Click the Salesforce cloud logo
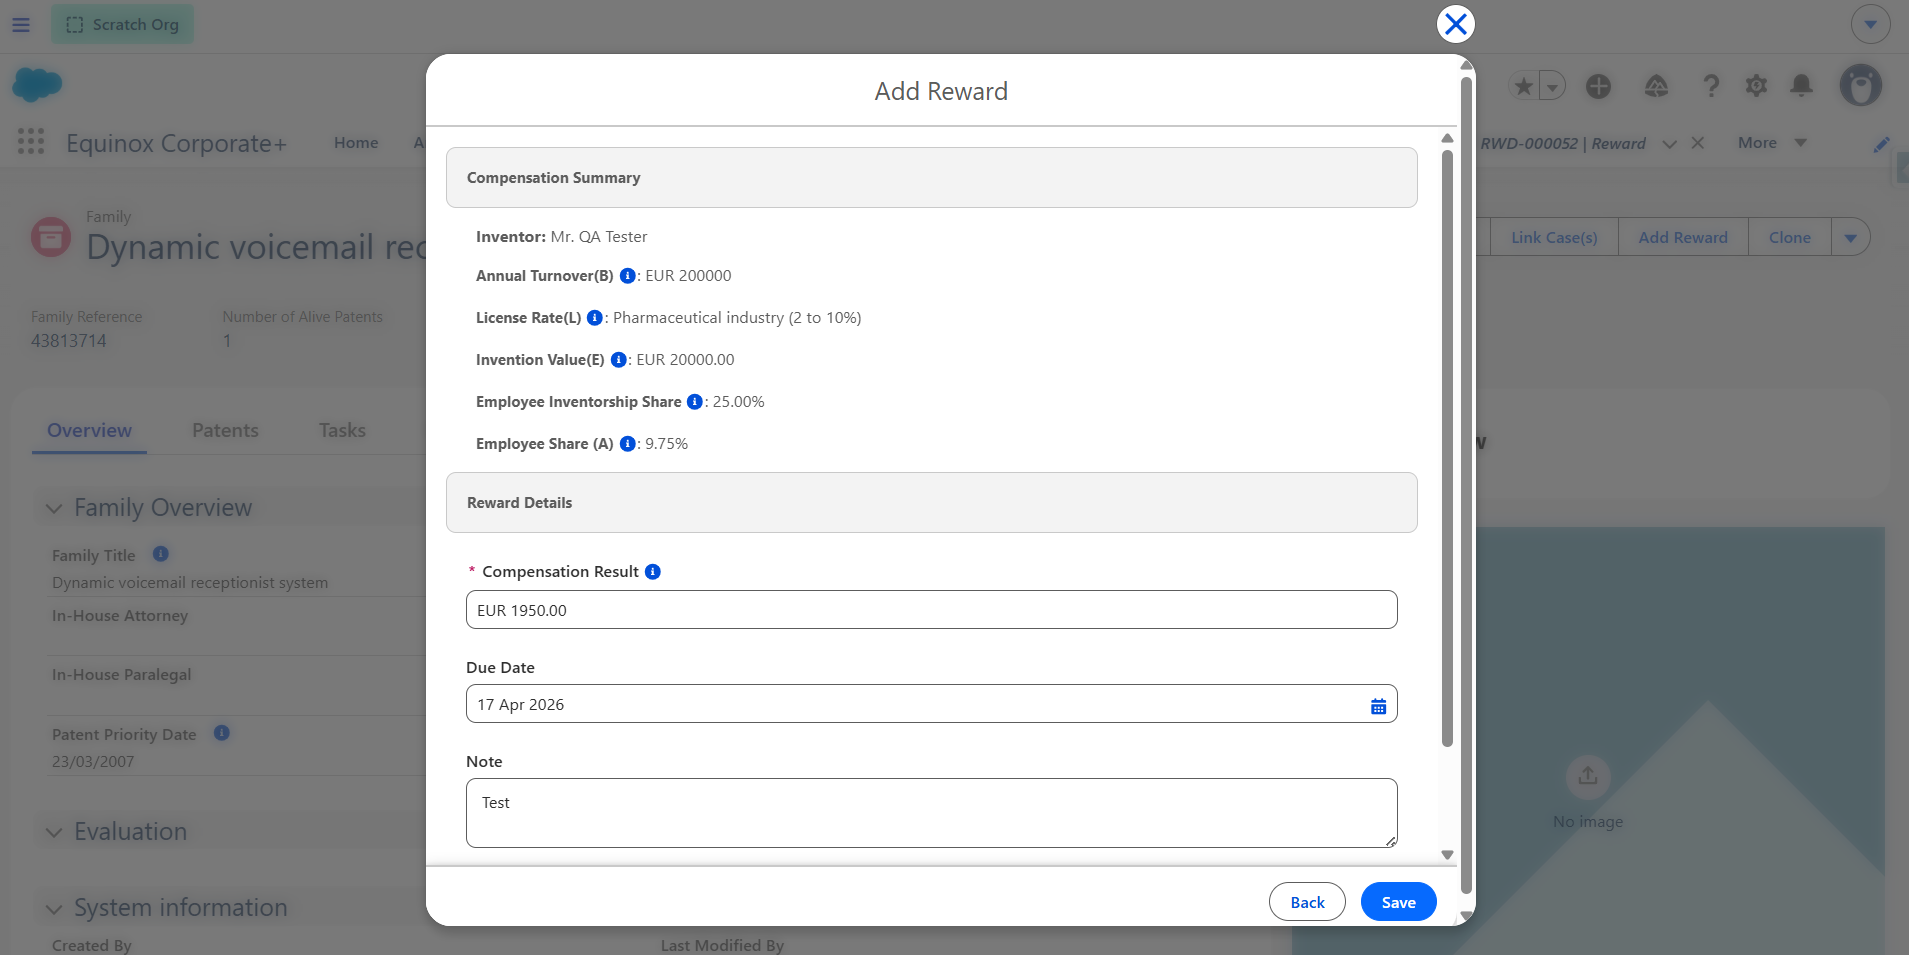Screen dimensions: 1909x955 37,84
